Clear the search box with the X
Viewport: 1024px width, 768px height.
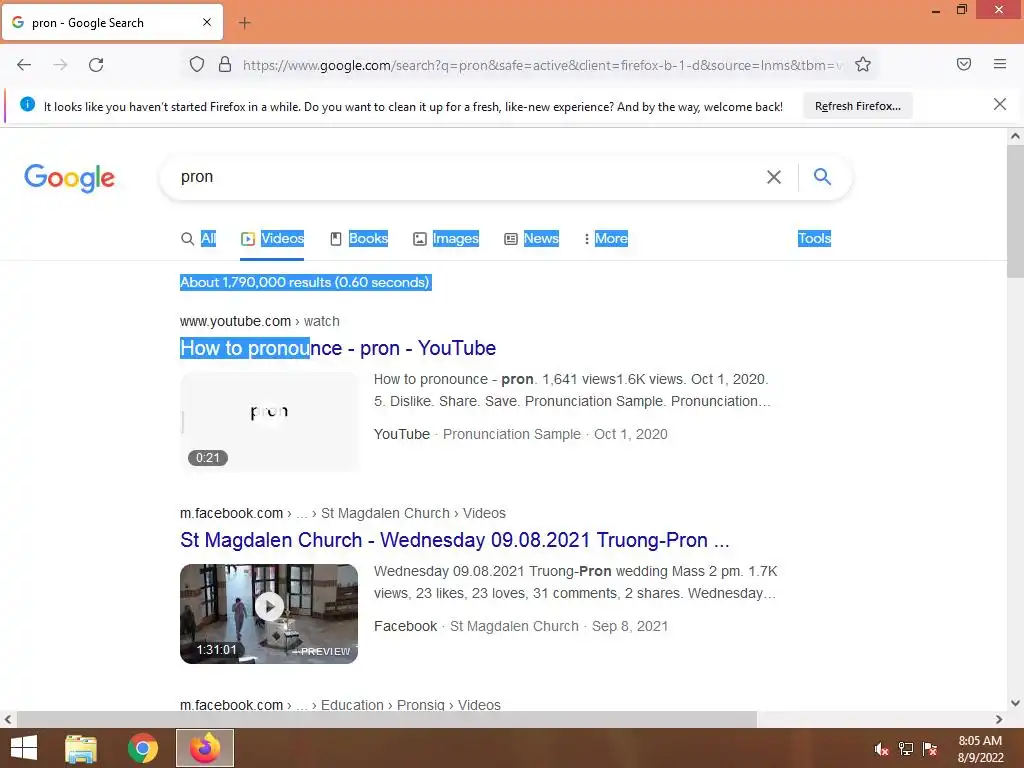[x=774, y=177]
